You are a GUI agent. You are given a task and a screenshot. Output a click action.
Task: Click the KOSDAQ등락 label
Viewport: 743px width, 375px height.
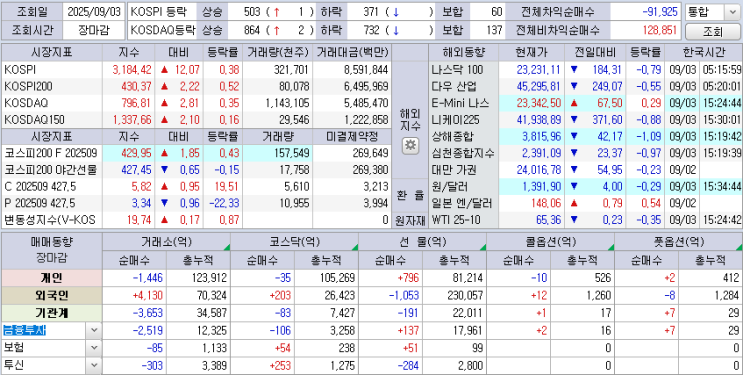(x=162, y=31)
